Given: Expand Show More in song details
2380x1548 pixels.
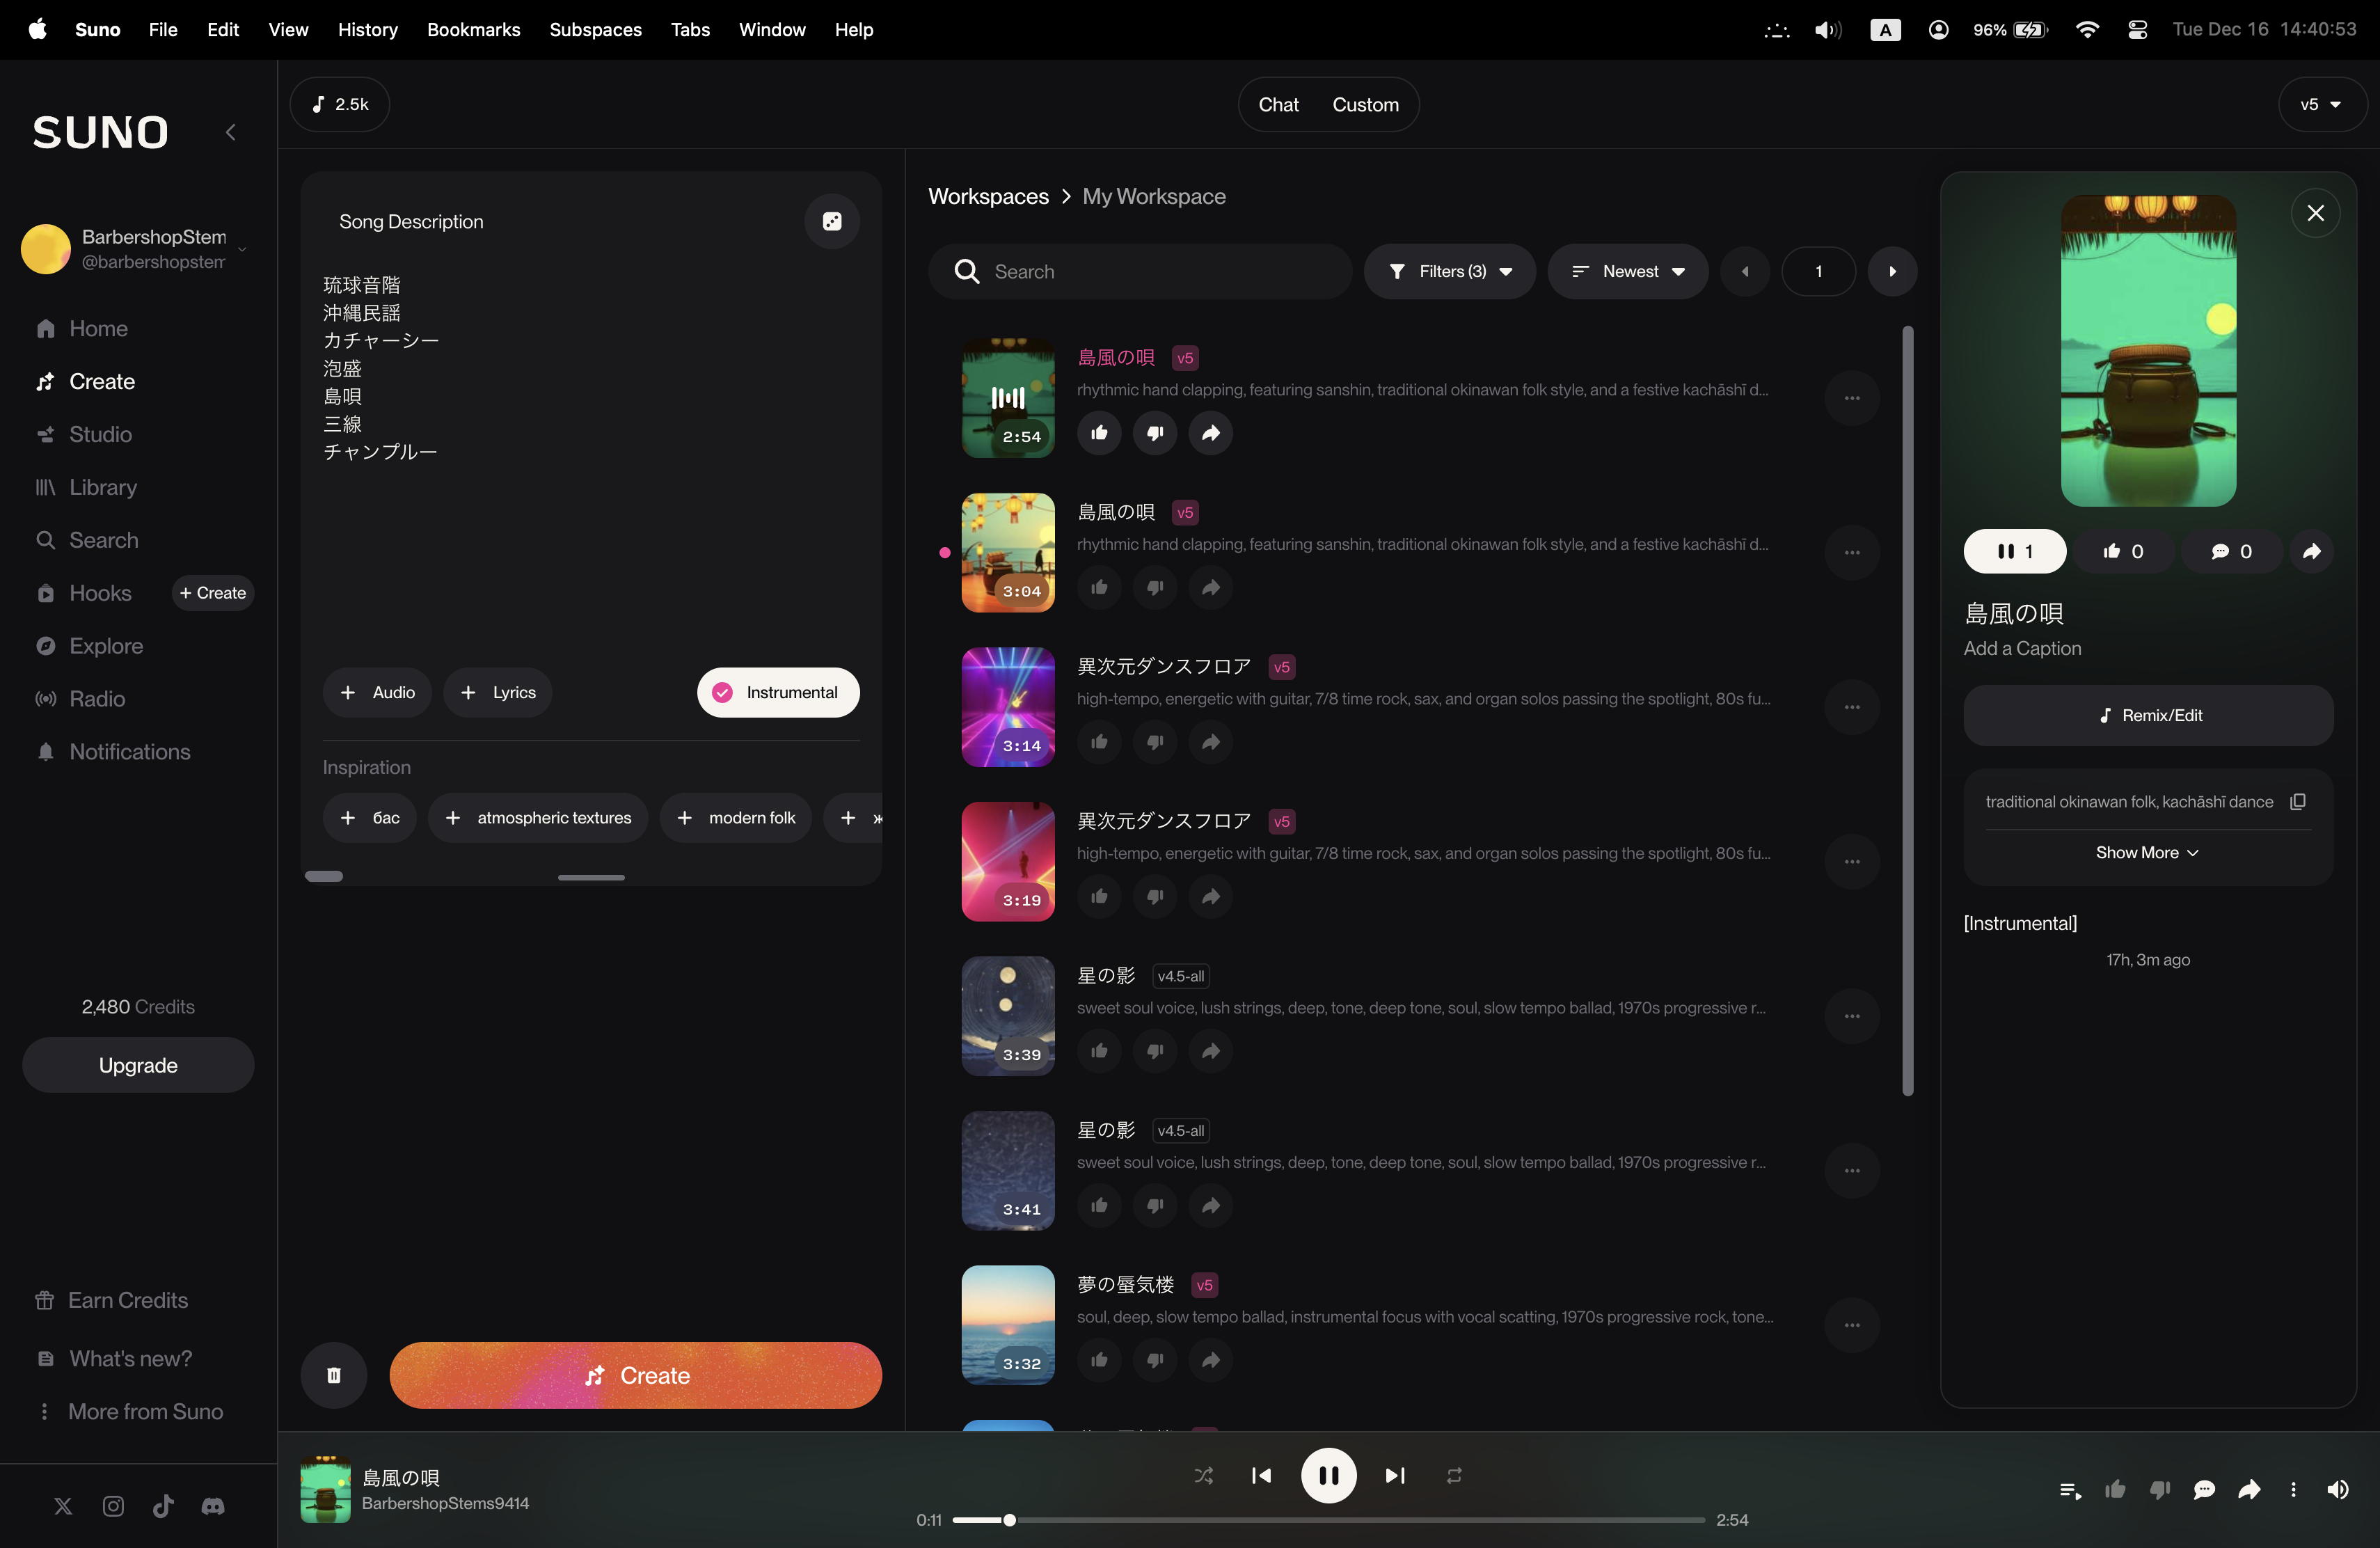Looking at the screenshot, I should coord(2147,853).
